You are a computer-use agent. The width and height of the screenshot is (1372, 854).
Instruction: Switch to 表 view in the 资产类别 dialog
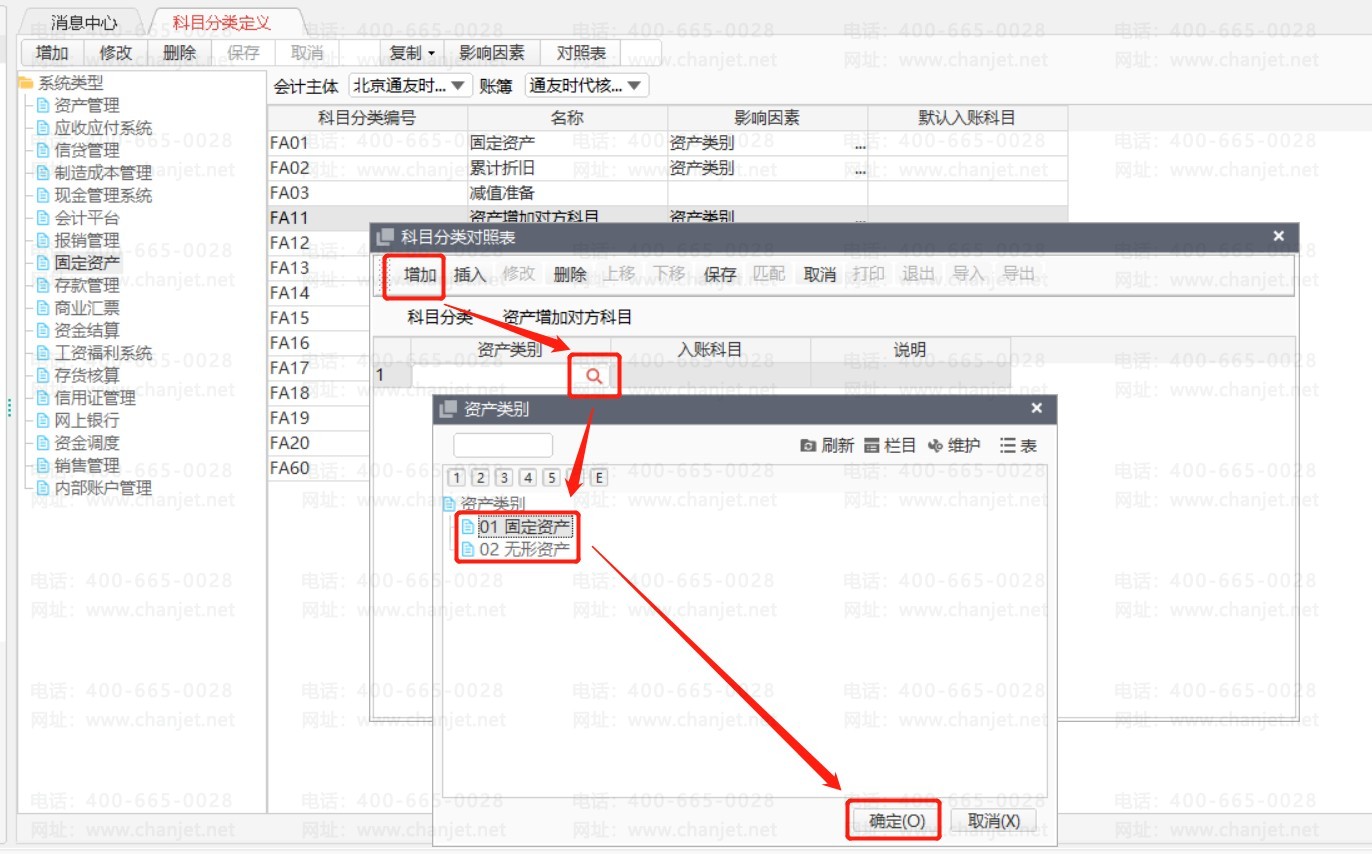click(1018, 446)
